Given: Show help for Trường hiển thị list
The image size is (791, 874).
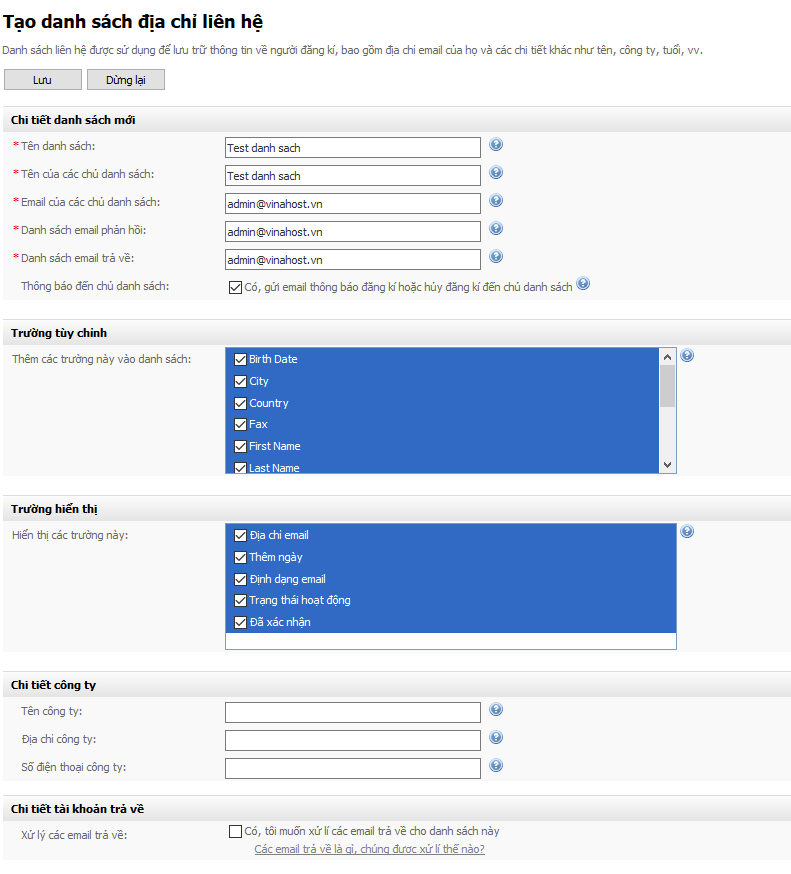Looking at the screenshot, I should [x=687, y=532].
